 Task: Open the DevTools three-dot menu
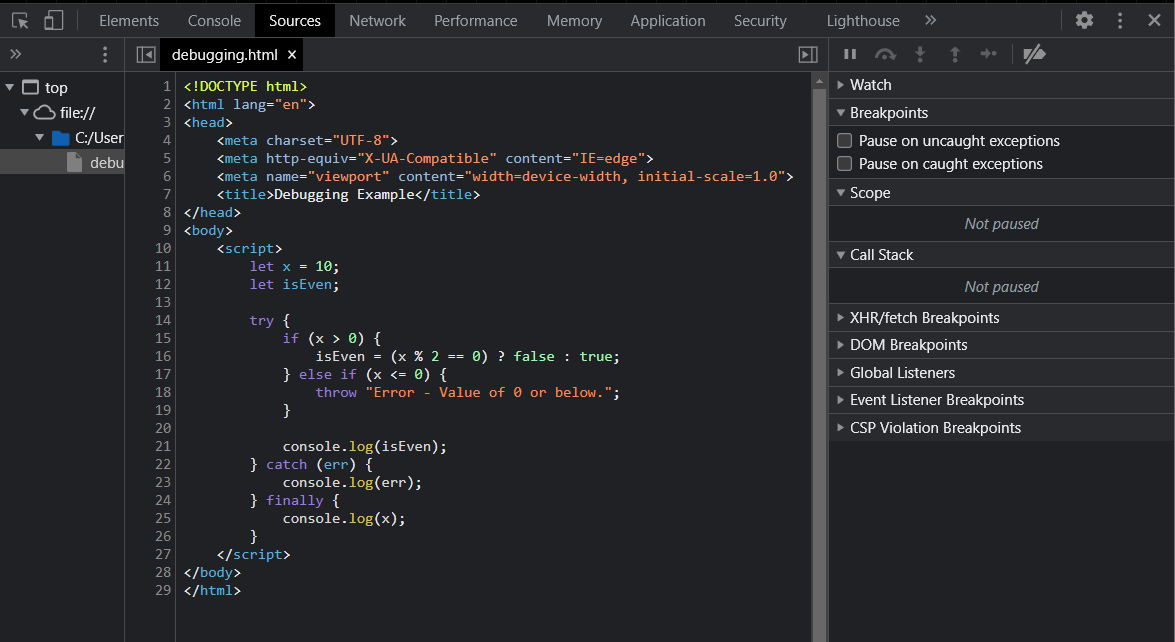1120,20
